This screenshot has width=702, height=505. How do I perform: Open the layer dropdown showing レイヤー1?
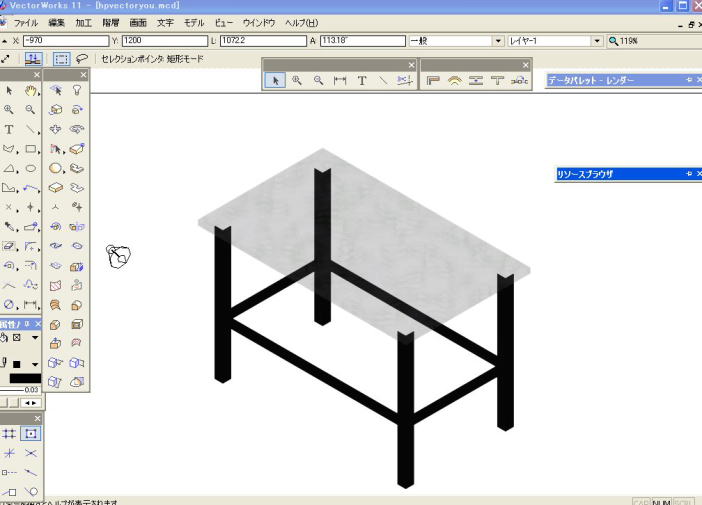[597, 41]
